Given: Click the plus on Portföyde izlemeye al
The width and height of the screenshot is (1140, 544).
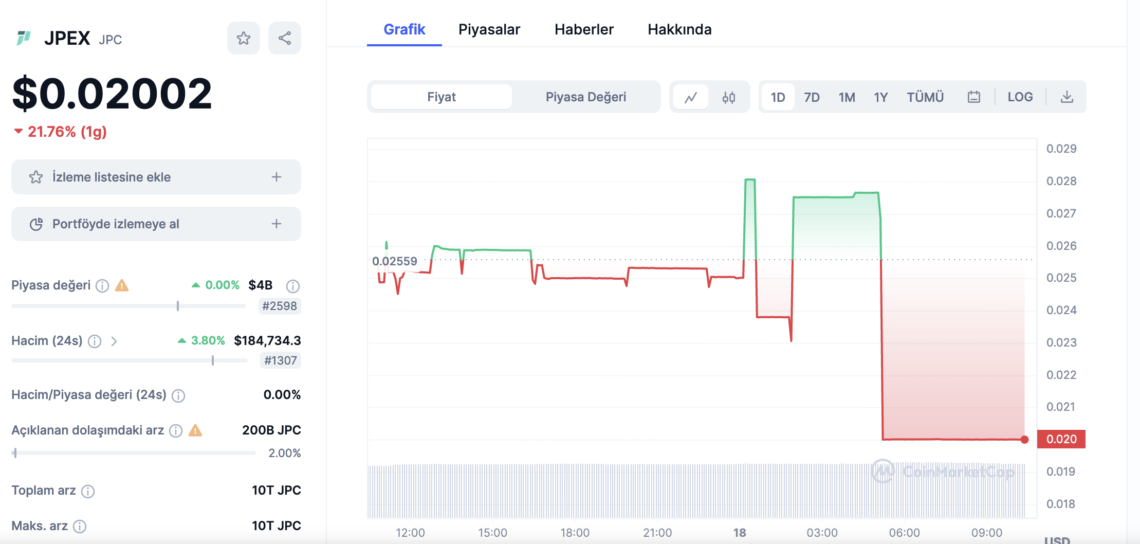Looking at the screenshot, I should [276, 224].
